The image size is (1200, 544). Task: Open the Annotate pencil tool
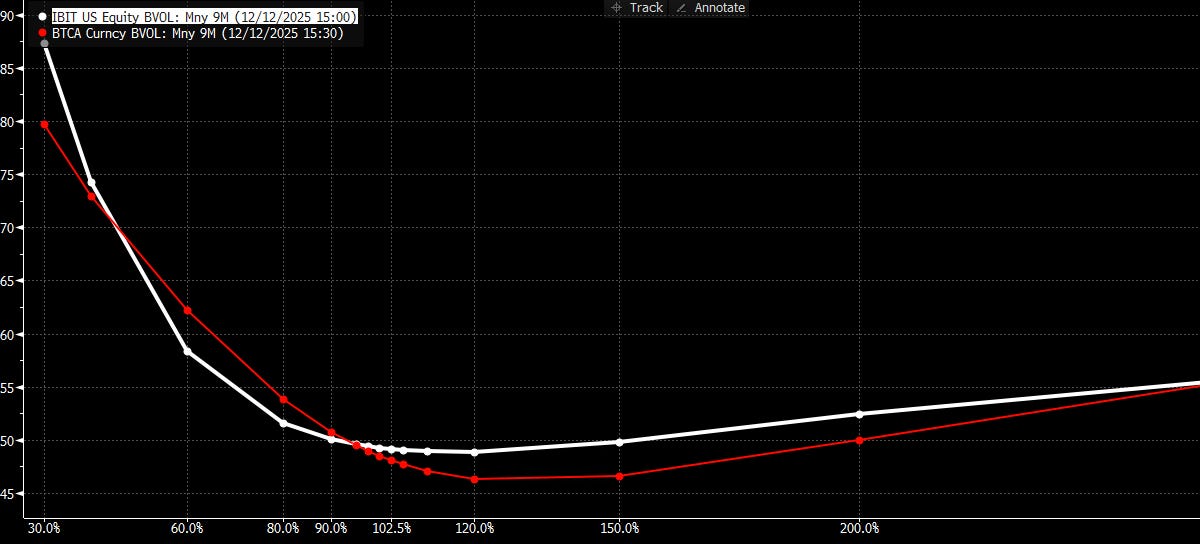[x=712, y=7]
